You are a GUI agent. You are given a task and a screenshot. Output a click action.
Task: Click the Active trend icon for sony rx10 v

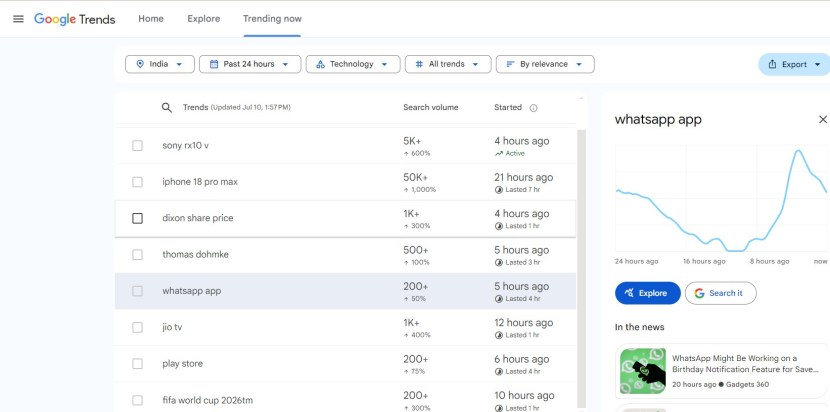coord(499,154)
